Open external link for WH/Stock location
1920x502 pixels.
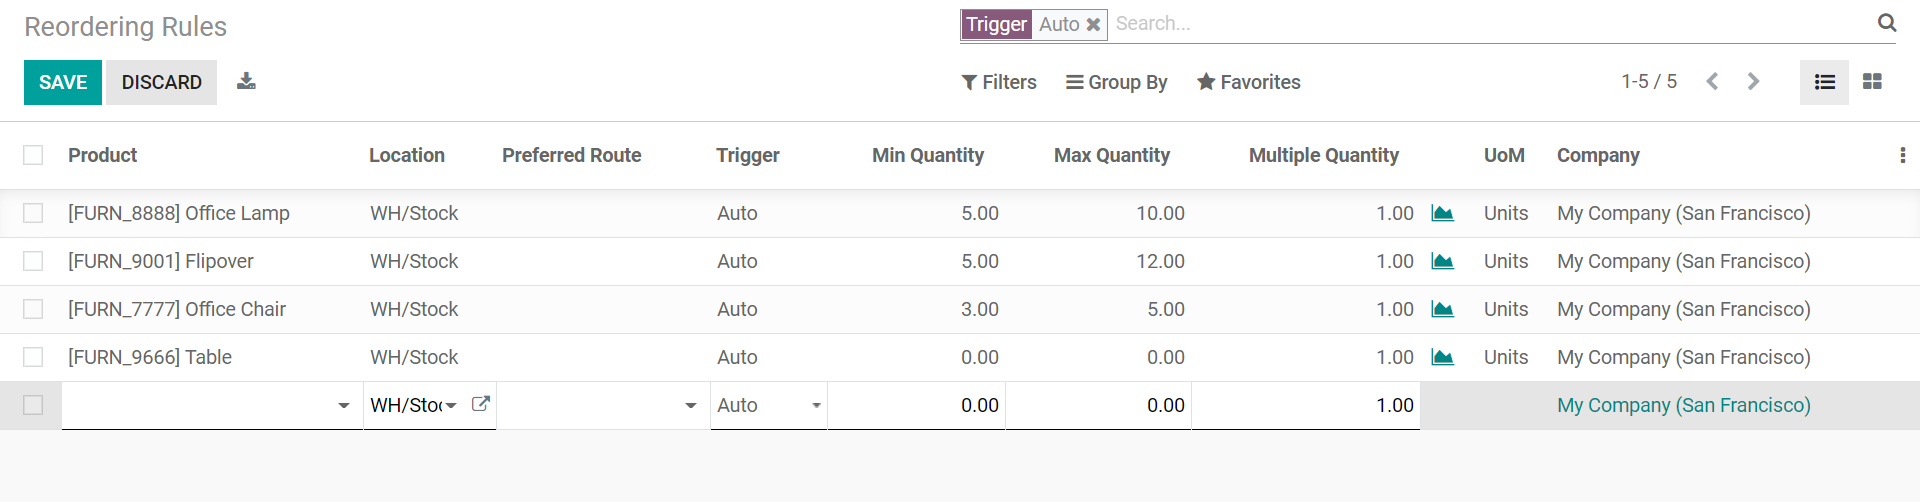480,404
